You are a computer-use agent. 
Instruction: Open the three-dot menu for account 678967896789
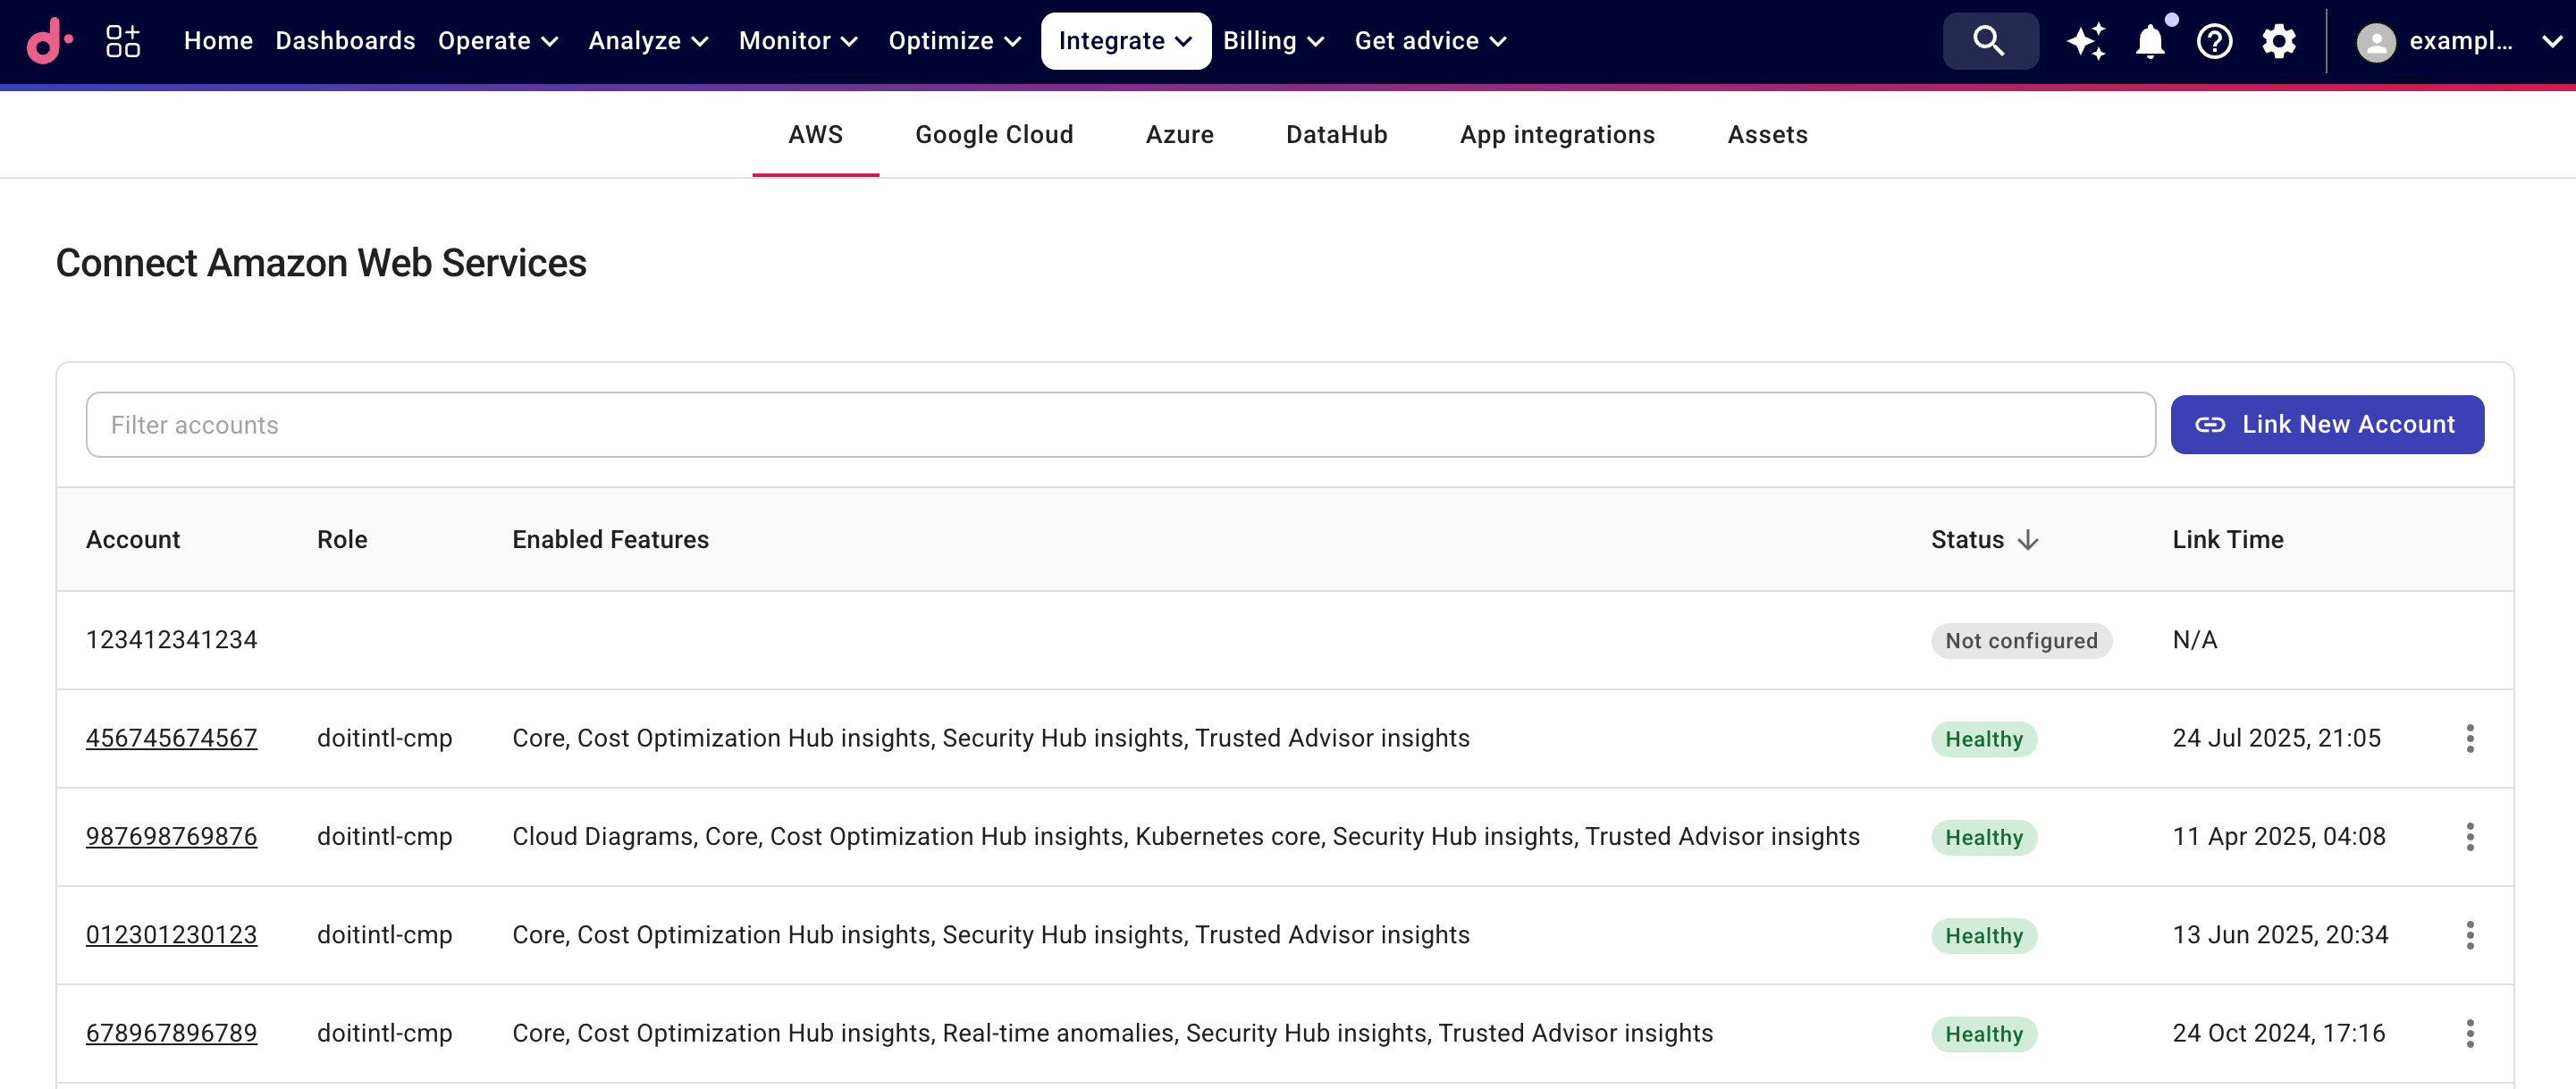(2469, 1033)
